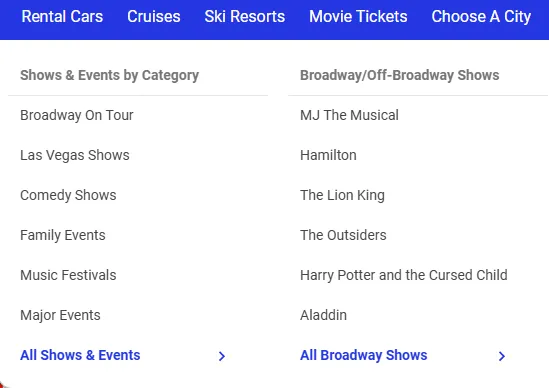
Task: Go to Movie Tickets in navigation bar
Action: pos(358,16)
